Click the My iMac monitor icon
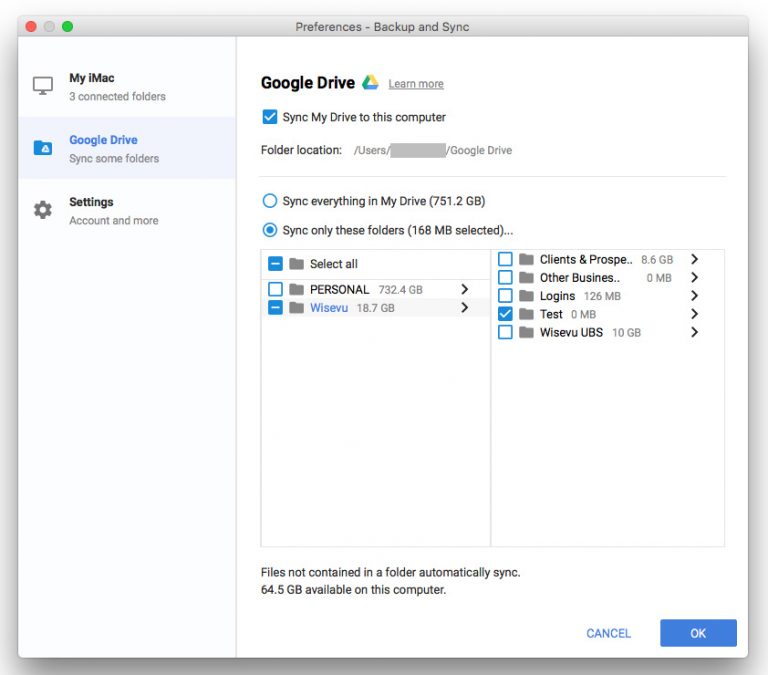The width and height of the screenshot is (768, 675). click(x=43, y=86)
